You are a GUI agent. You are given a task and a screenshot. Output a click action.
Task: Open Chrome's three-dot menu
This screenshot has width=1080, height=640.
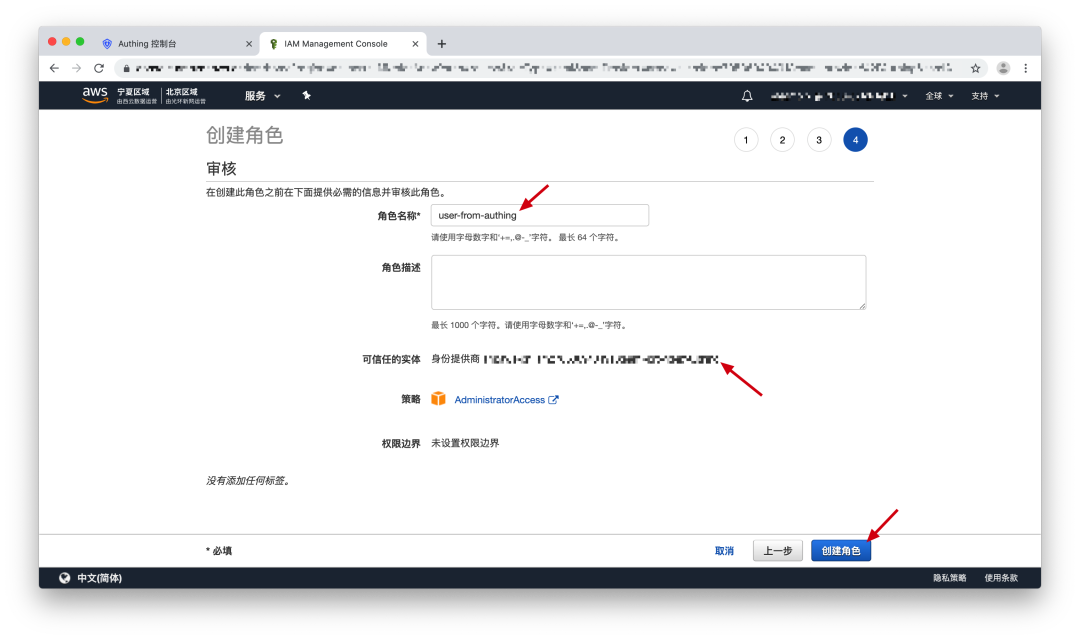pos(1026,68)
